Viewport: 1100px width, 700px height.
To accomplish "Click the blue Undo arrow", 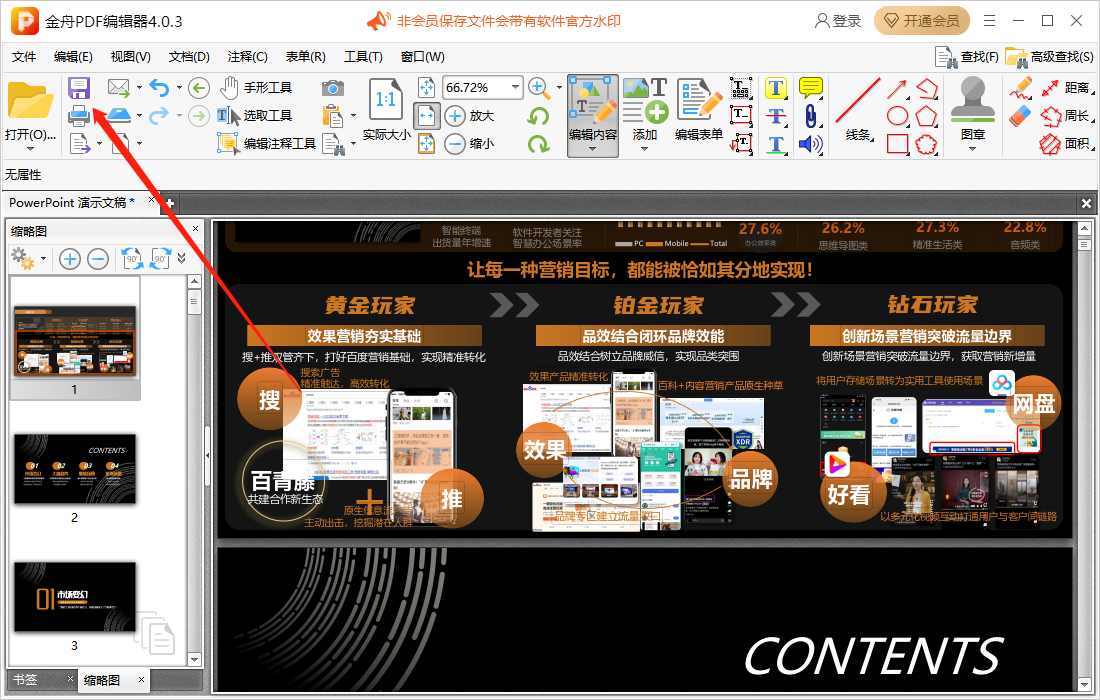I will pyautogui.click(x=159, y=88).
